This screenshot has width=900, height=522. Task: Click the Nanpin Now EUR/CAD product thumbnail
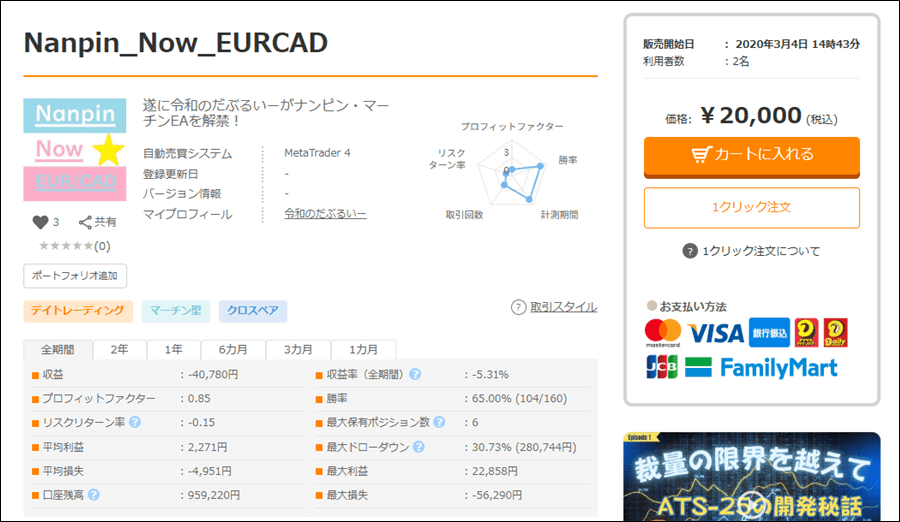coord(75,149)
